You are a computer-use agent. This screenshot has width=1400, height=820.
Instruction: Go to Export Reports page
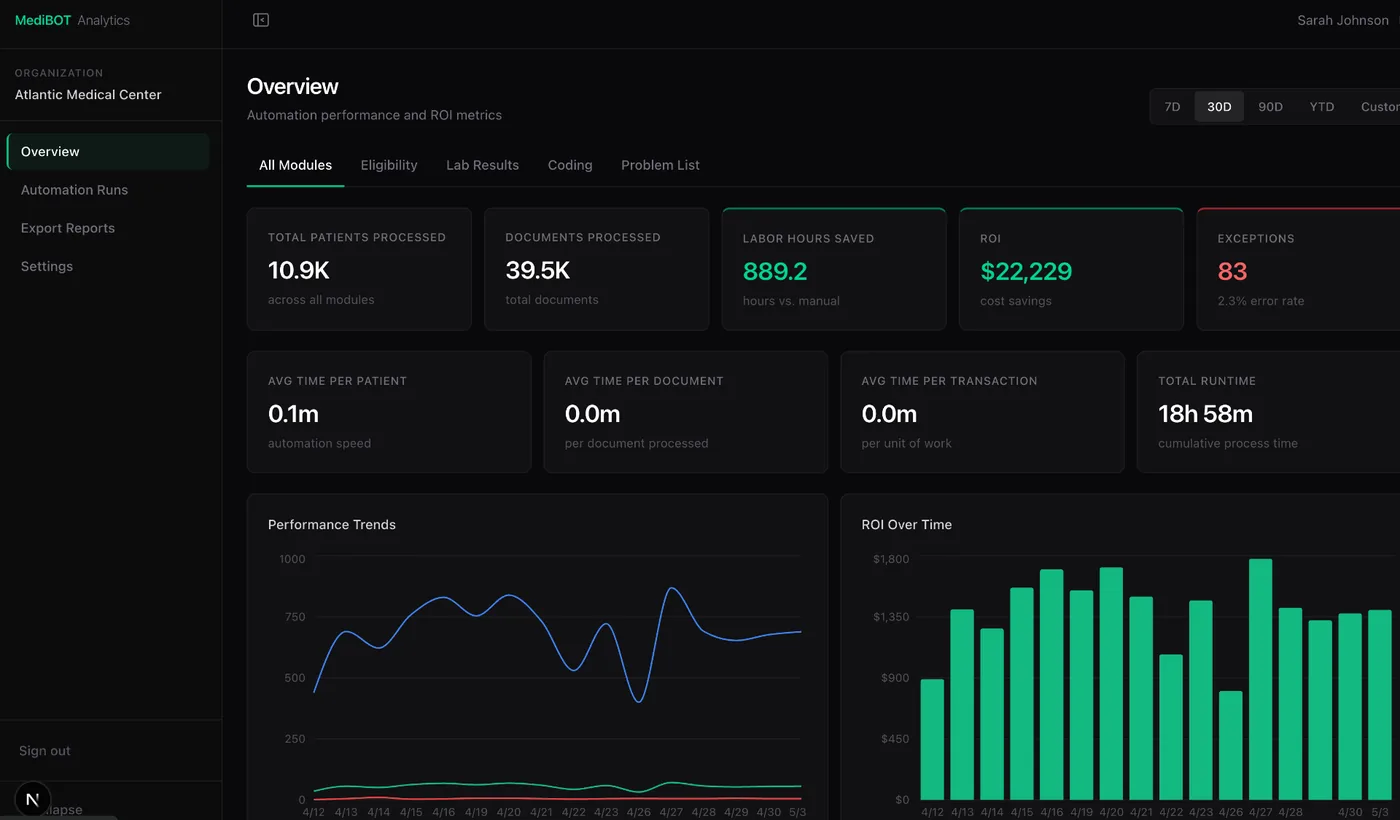tap(108, 228)
